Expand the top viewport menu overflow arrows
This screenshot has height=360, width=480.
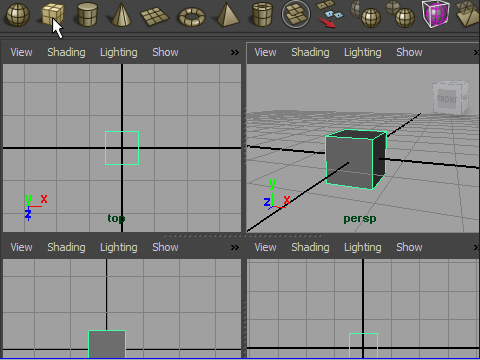(x=235, y=52)
